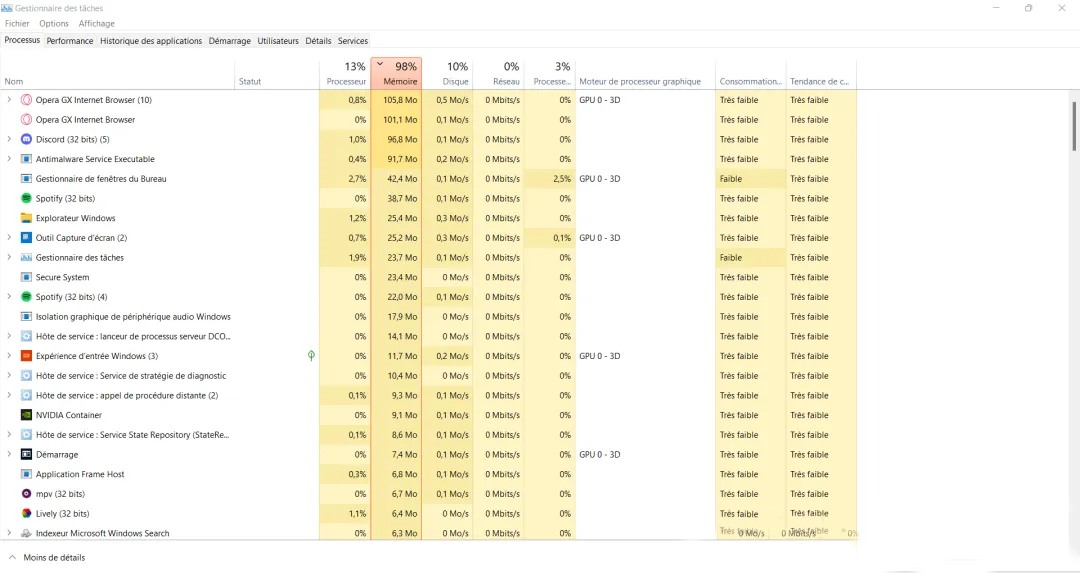Expand the Antimalware Service Executable row
The image size is (1080, 574).
point(9,159)
